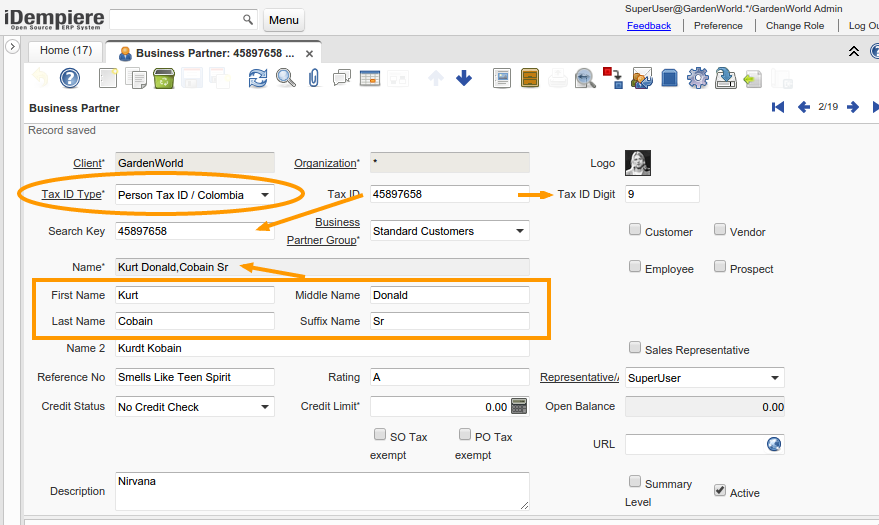Open the Credit Status dropdown
The image size is (879, 525).
point(265,407)
